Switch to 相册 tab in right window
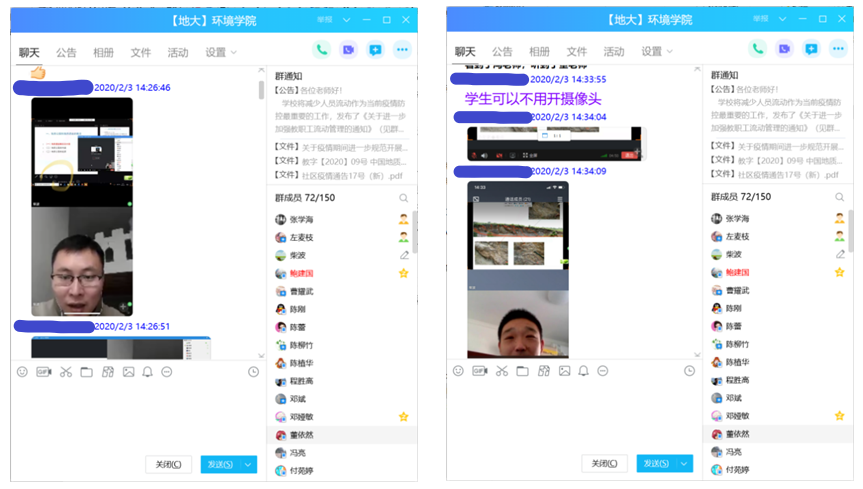Viewport: 863px width, 489px height. [x=539, y=52]
